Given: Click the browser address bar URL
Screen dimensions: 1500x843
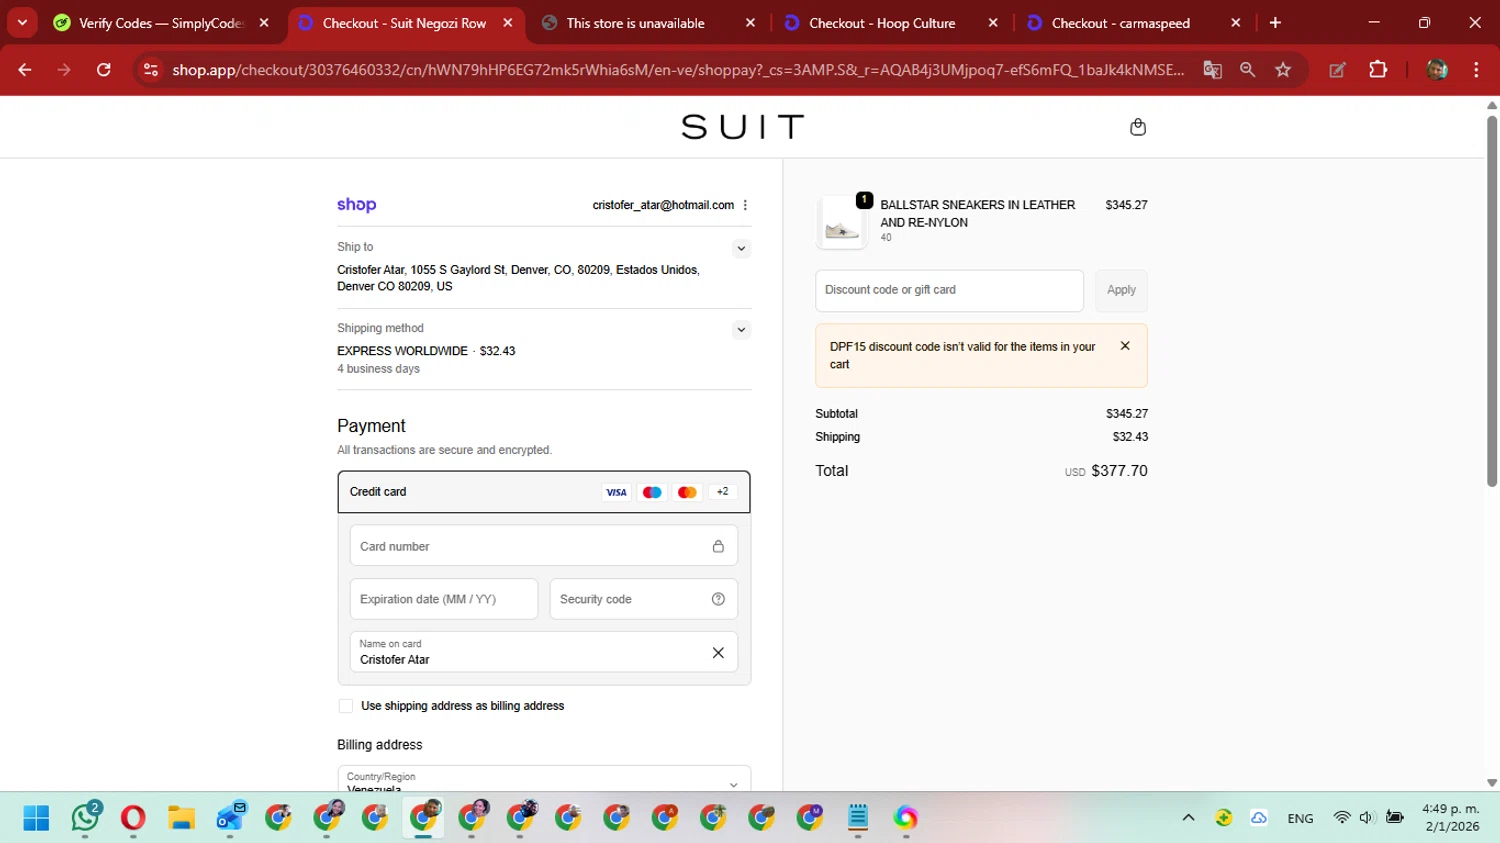Looking at the screenshot, I should [x=678, y=69].
